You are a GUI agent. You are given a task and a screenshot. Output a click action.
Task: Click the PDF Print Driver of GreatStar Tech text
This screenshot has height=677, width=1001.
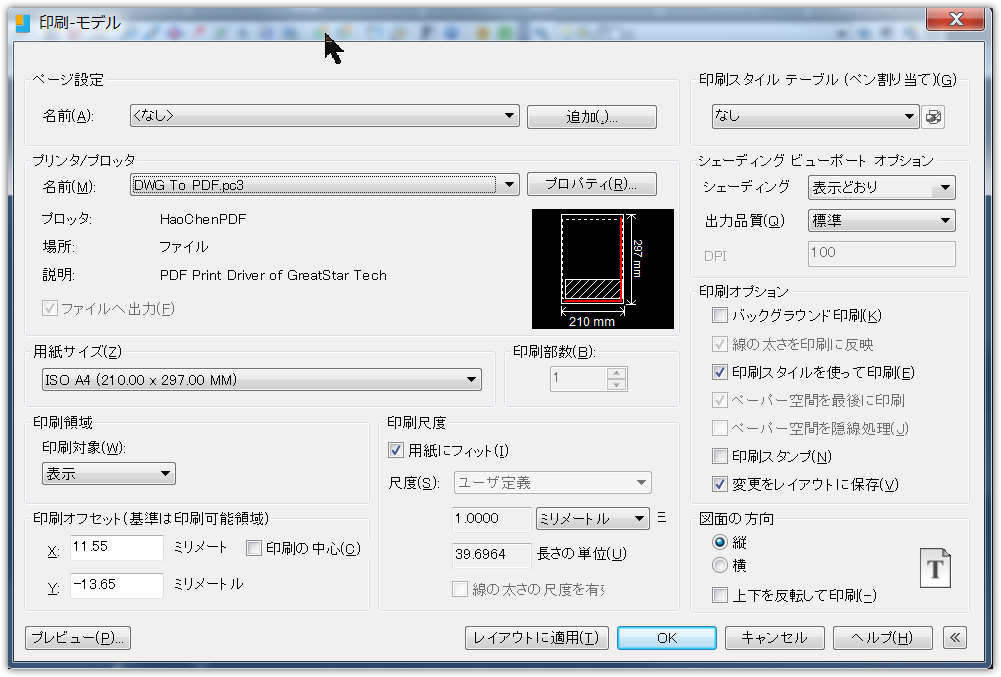tap(273, 275)
